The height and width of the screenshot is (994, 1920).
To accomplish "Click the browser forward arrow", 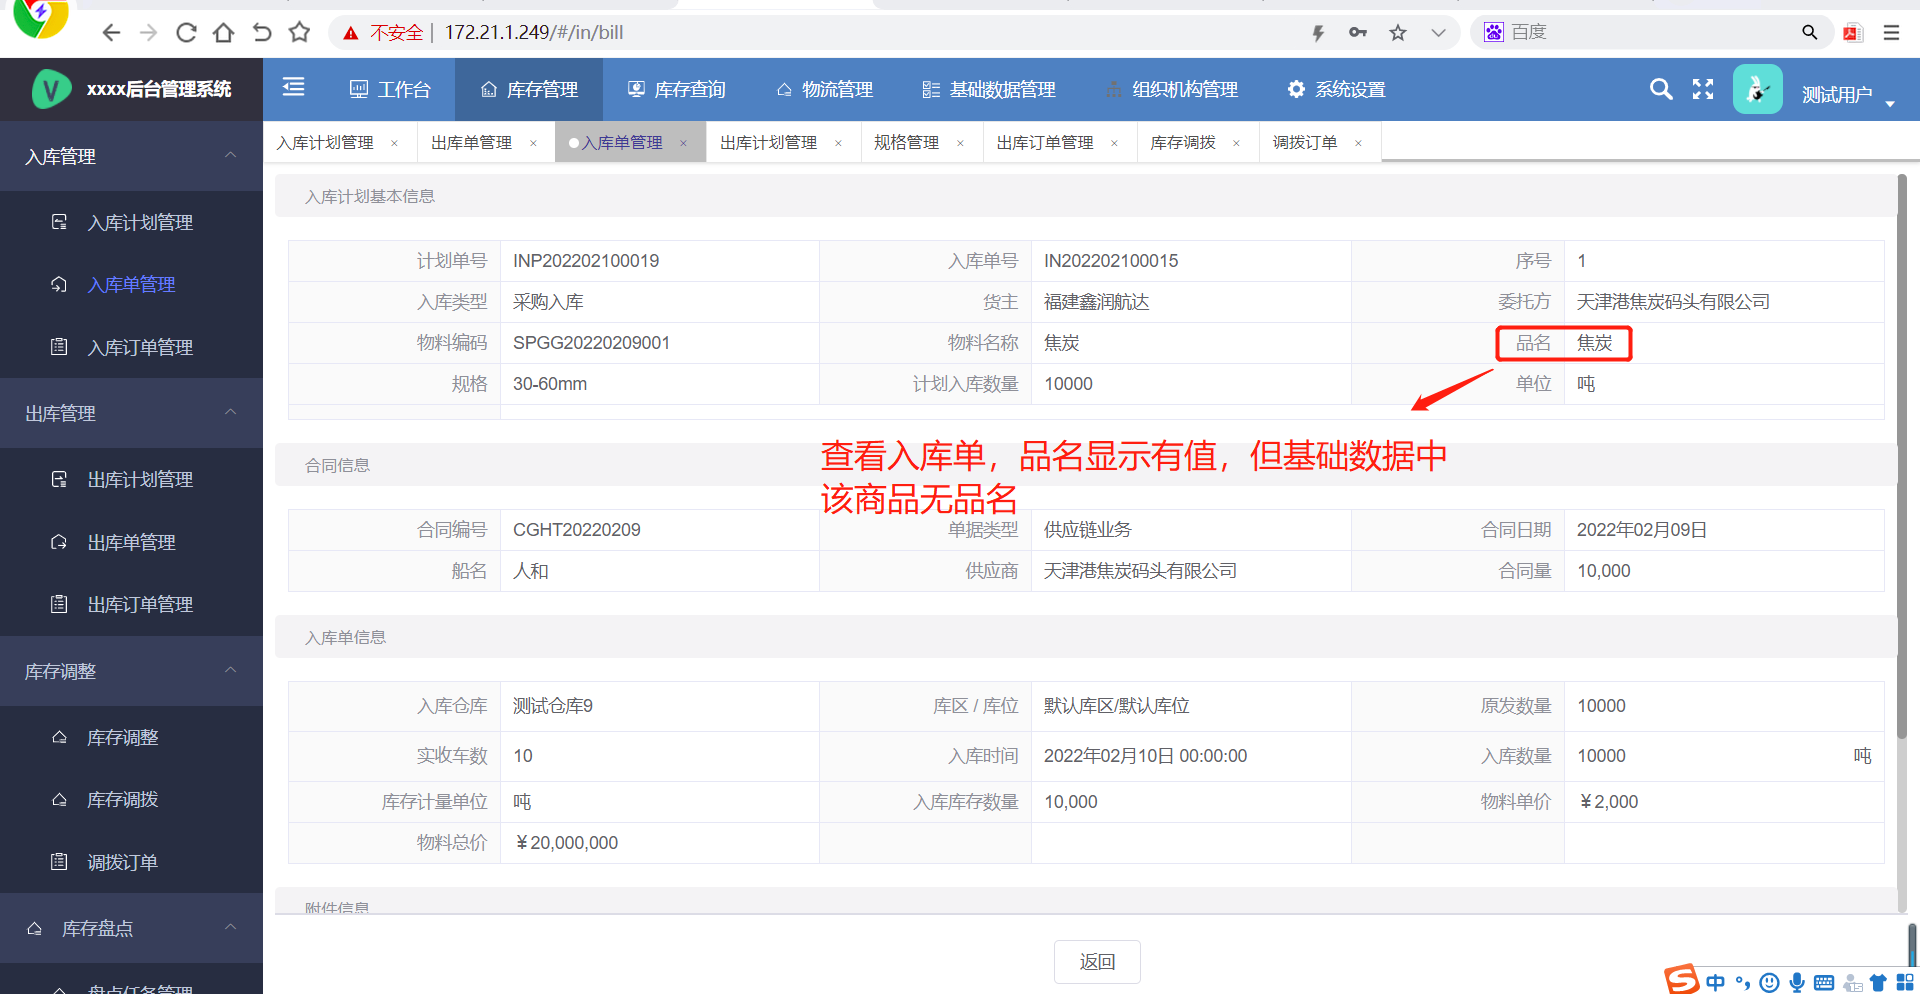I will [x=148, y=33].
